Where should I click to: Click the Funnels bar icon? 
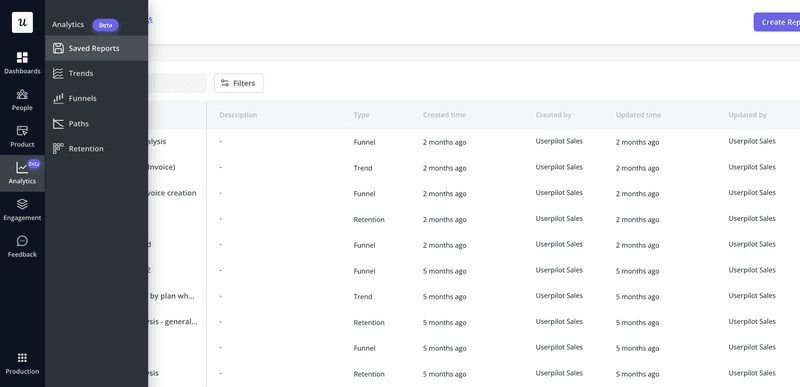pyautogui.click(x=58, y=98)
